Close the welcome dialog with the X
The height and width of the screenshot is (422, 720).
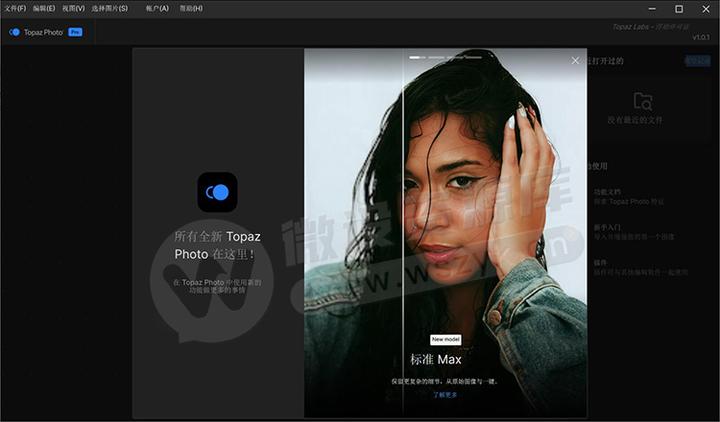click(575, 61)
